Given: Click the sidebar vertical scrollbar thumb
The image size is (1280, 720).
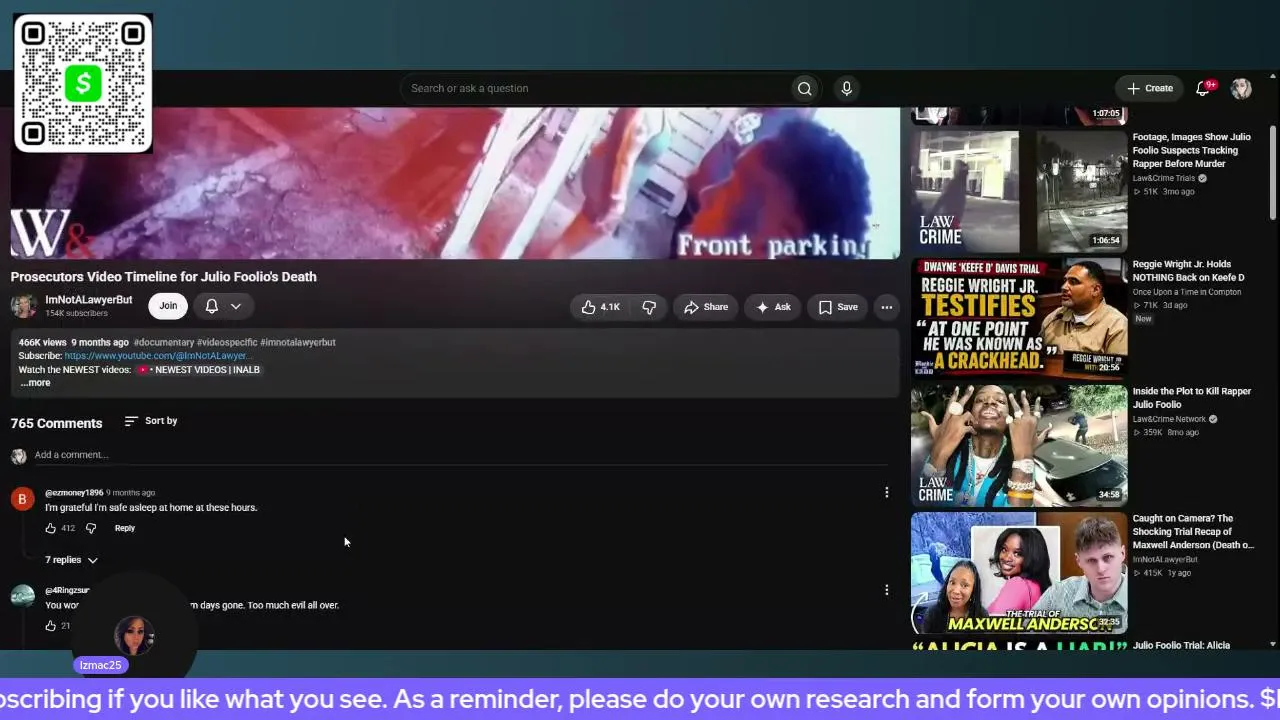Looking at the screenshot, I should pos(1273,170).
